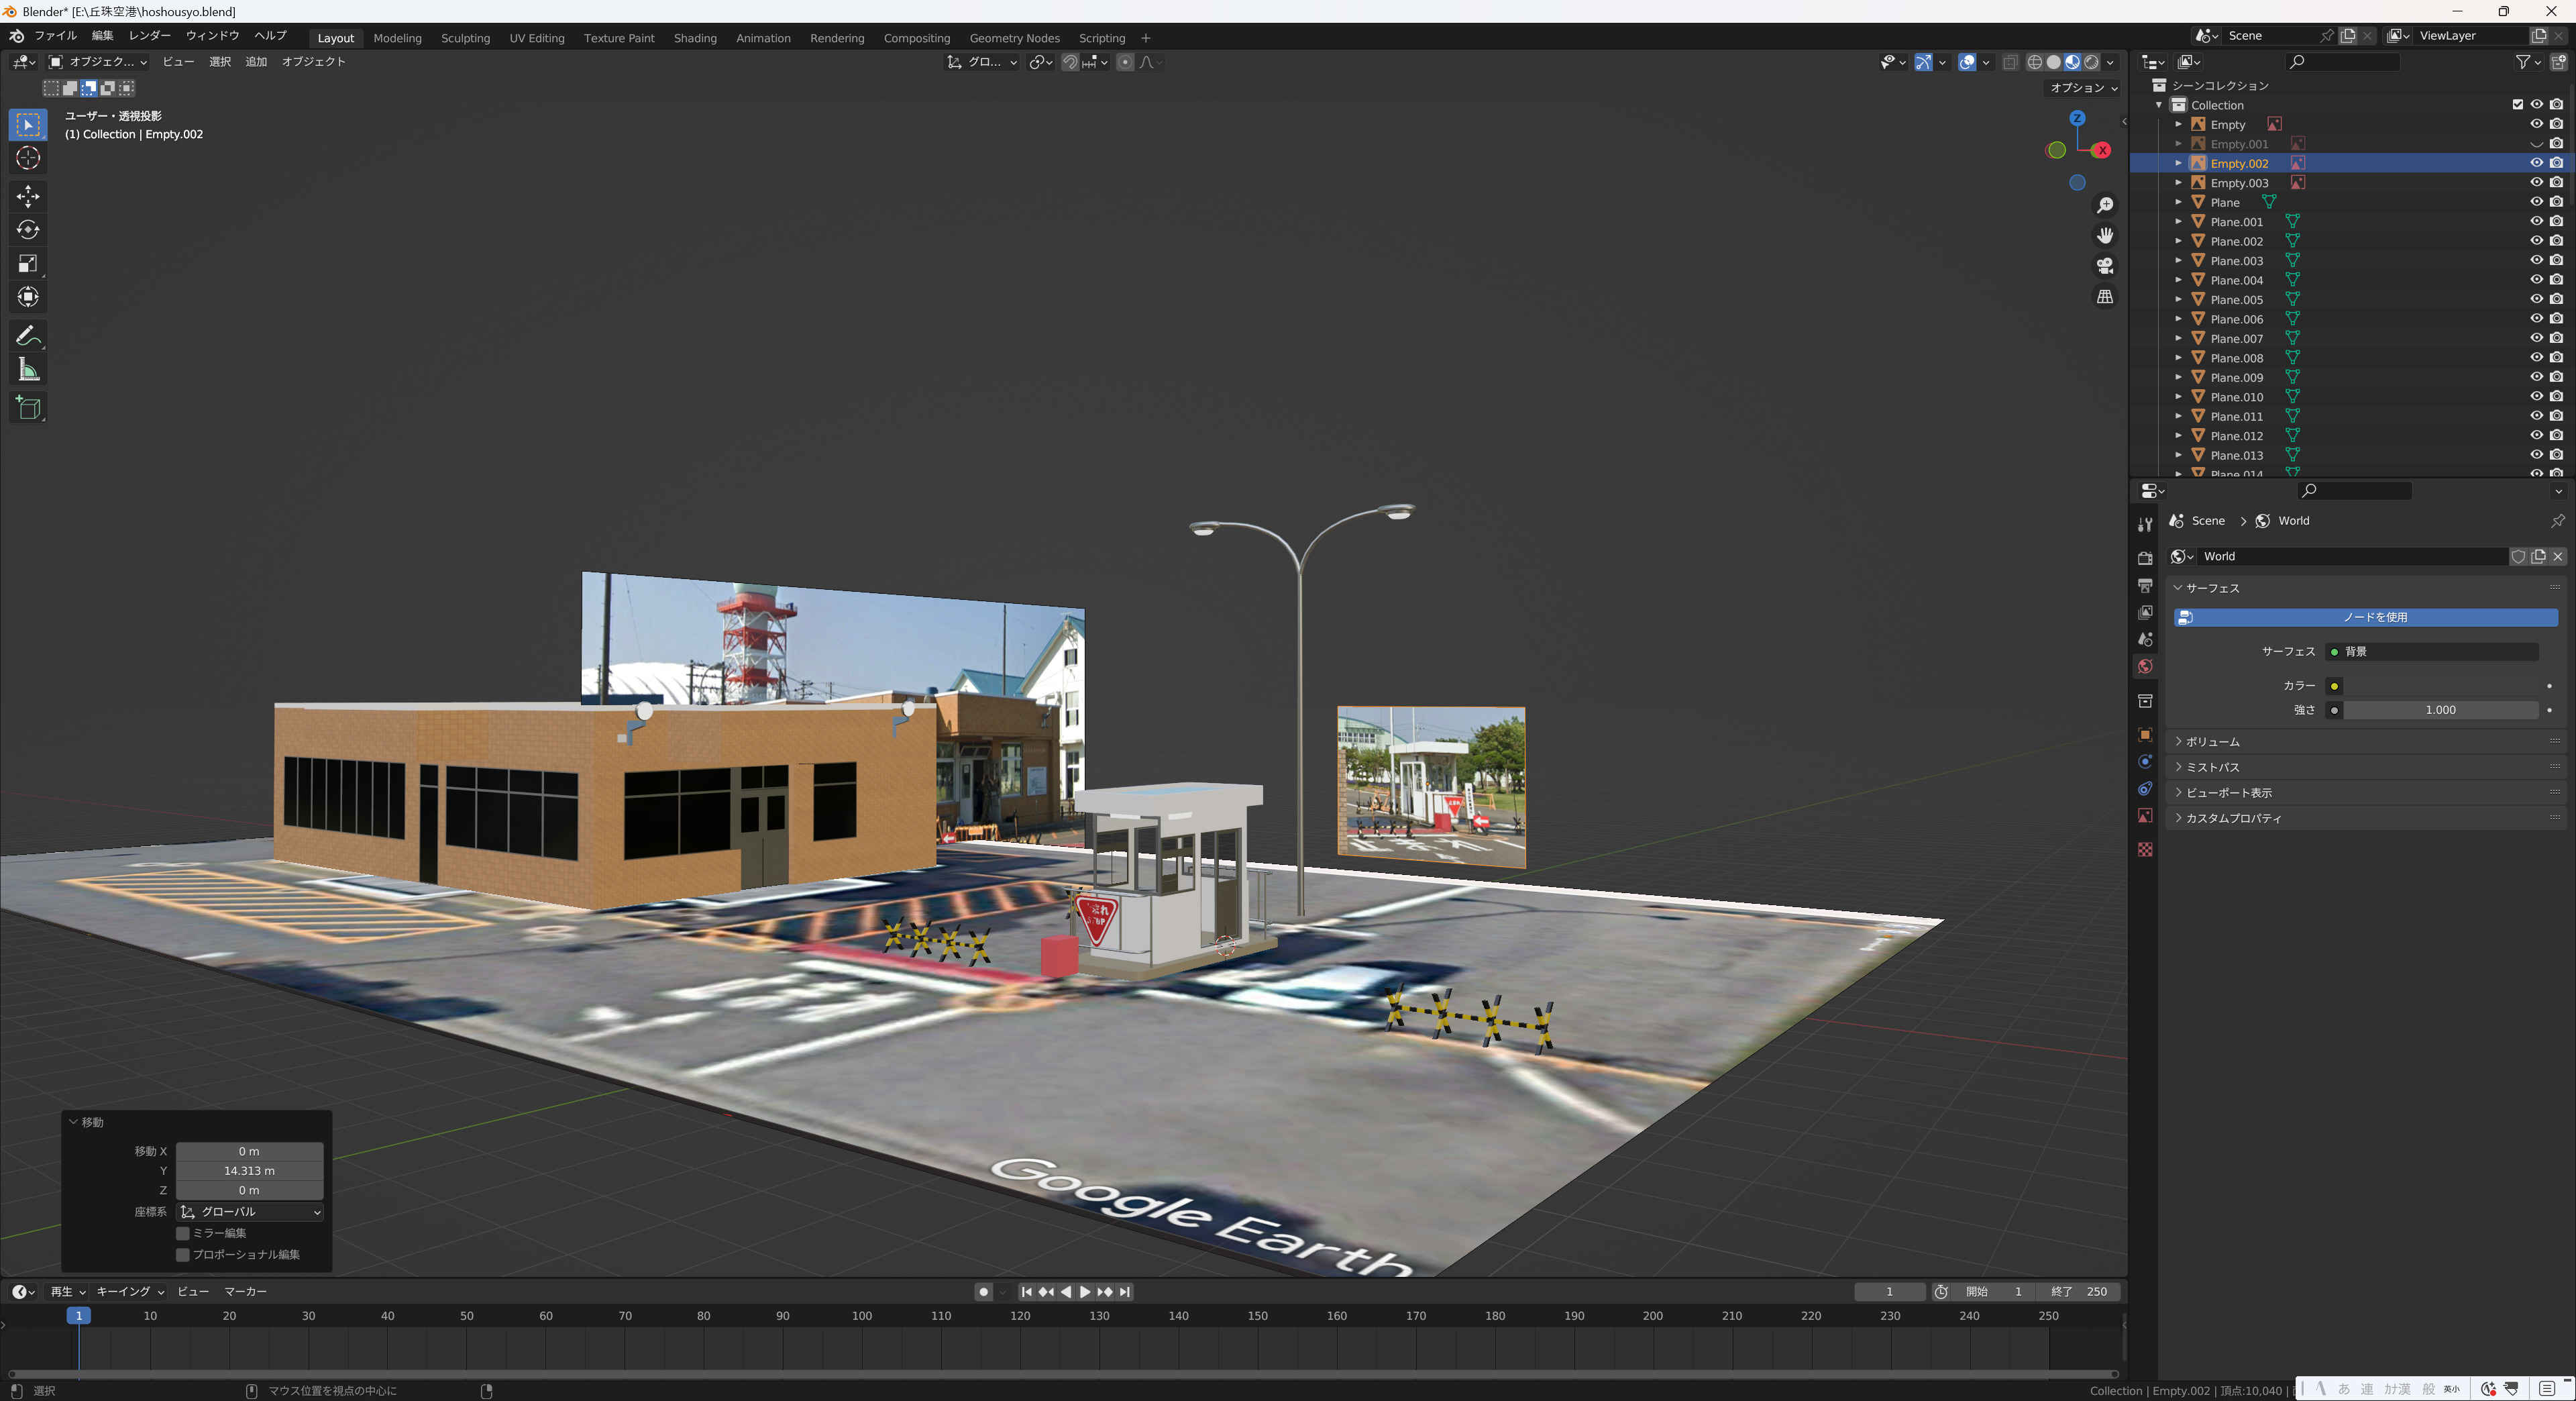Expand the Empty.003 tree item

pyautogui.click(x=2178, y=183)
